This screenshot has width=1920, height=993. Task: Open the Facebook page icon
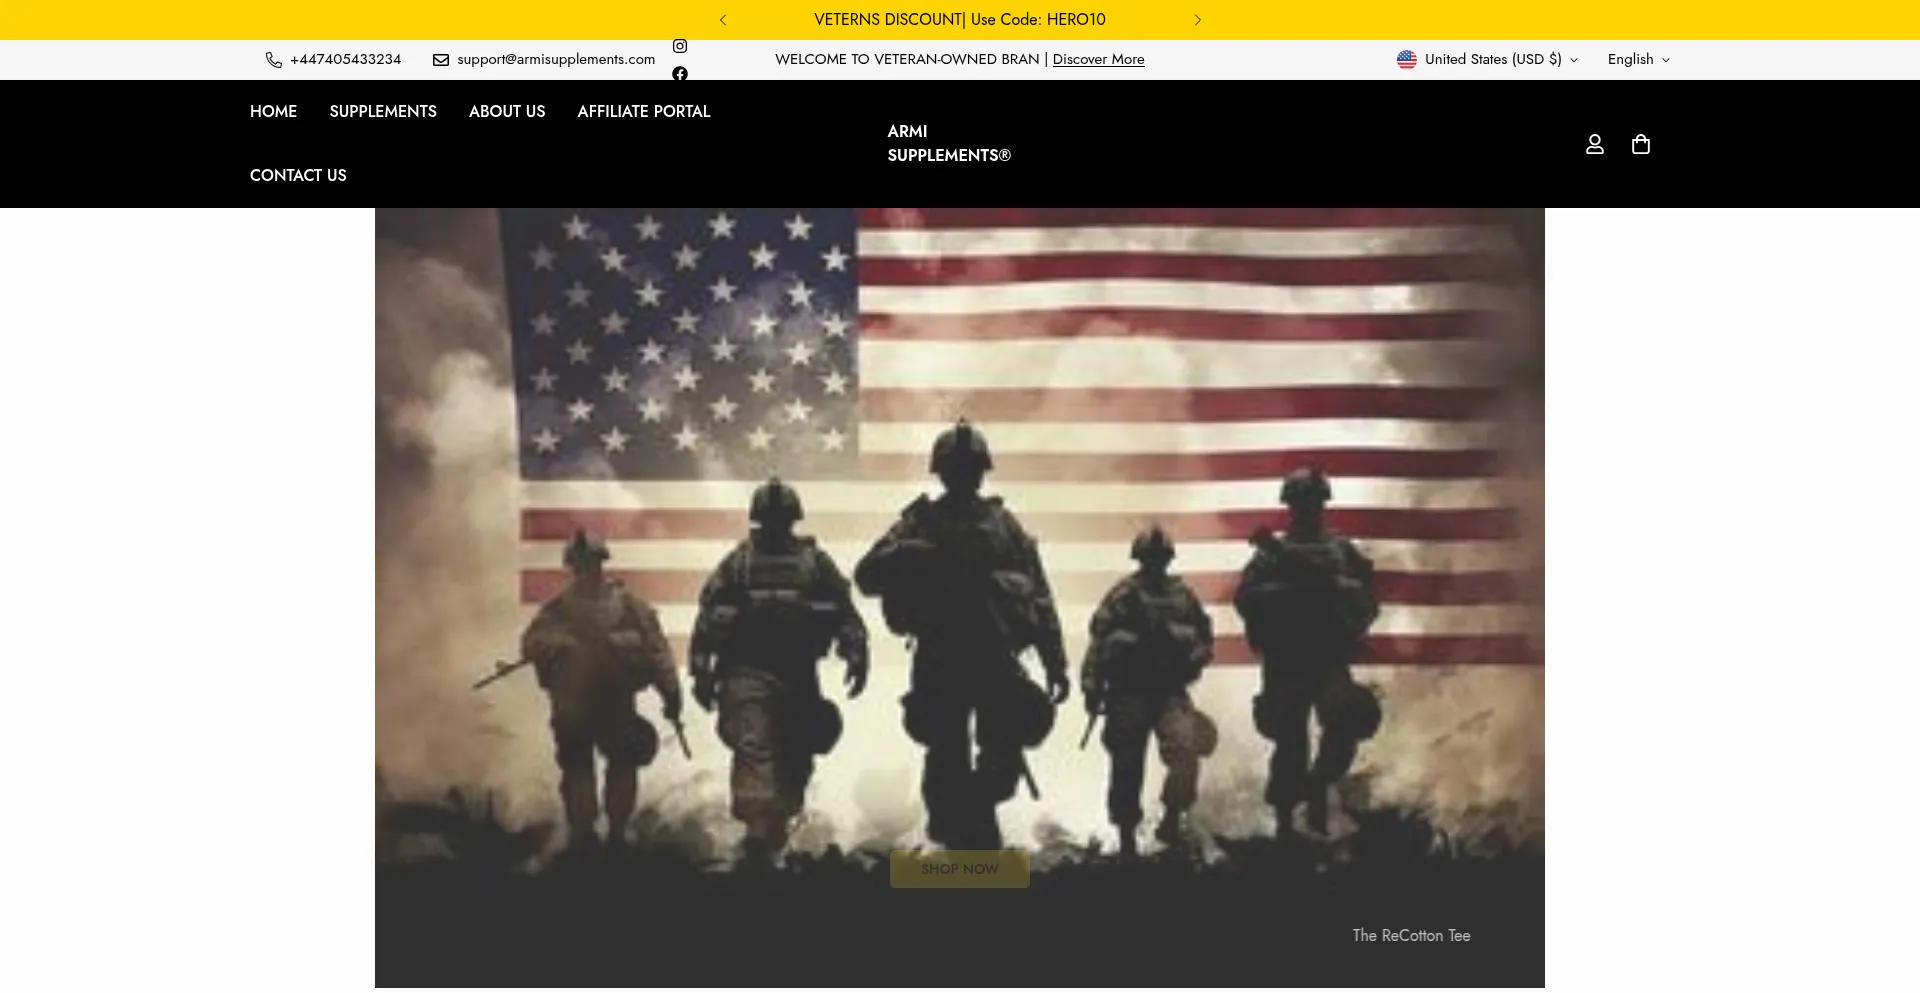coord(680,74)
